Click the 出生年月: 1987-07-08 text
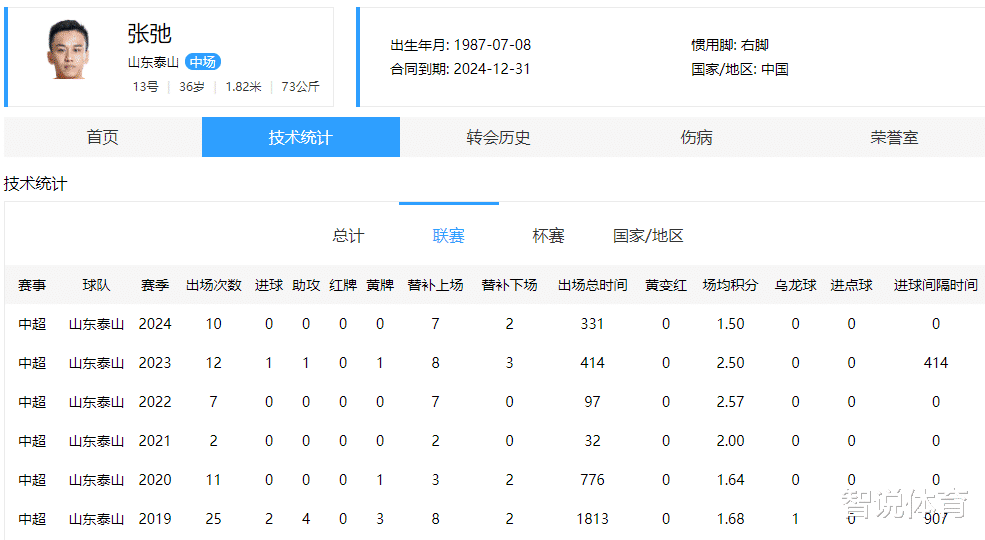This screenshot has width=985, height=540. point(460,45)
